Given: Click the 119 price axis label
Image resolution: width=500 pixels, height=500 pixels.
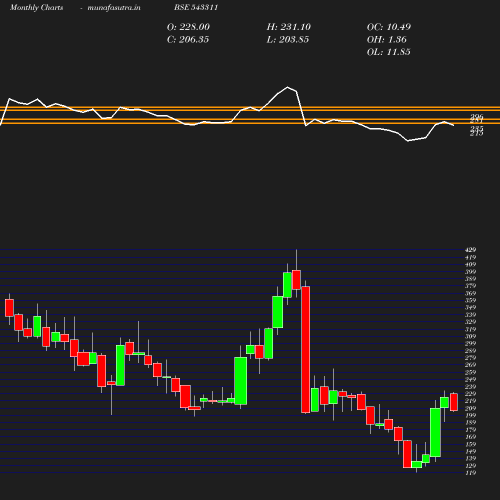Looking at the screenshot, I should (x=471, y=473).
